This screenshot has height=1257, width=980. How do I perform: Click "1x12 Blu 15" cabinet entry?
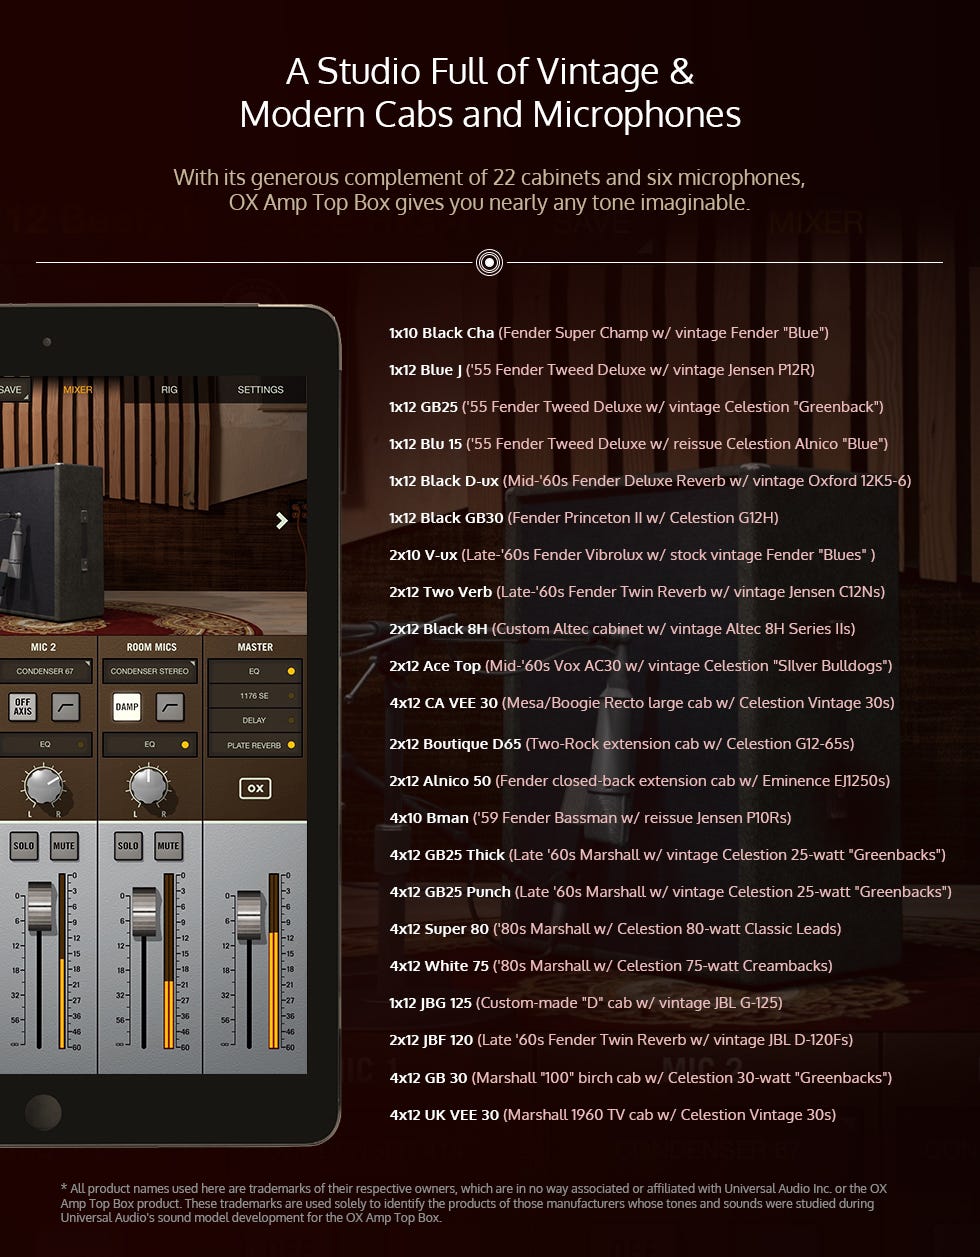coord(639,444)
